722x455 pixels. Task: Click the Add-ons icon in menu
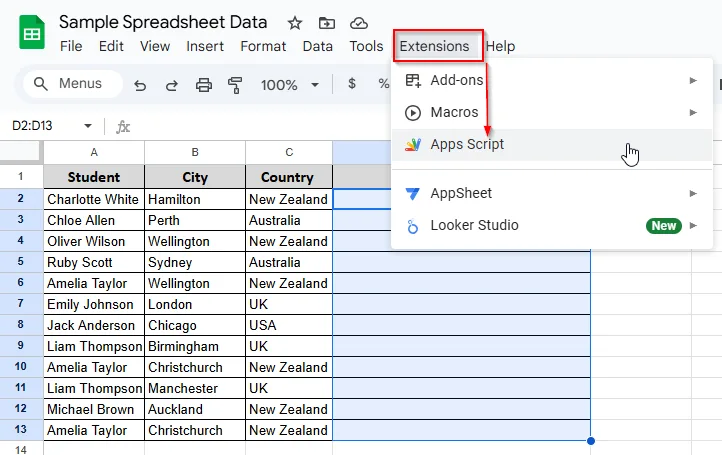click(x=413, y=81)
